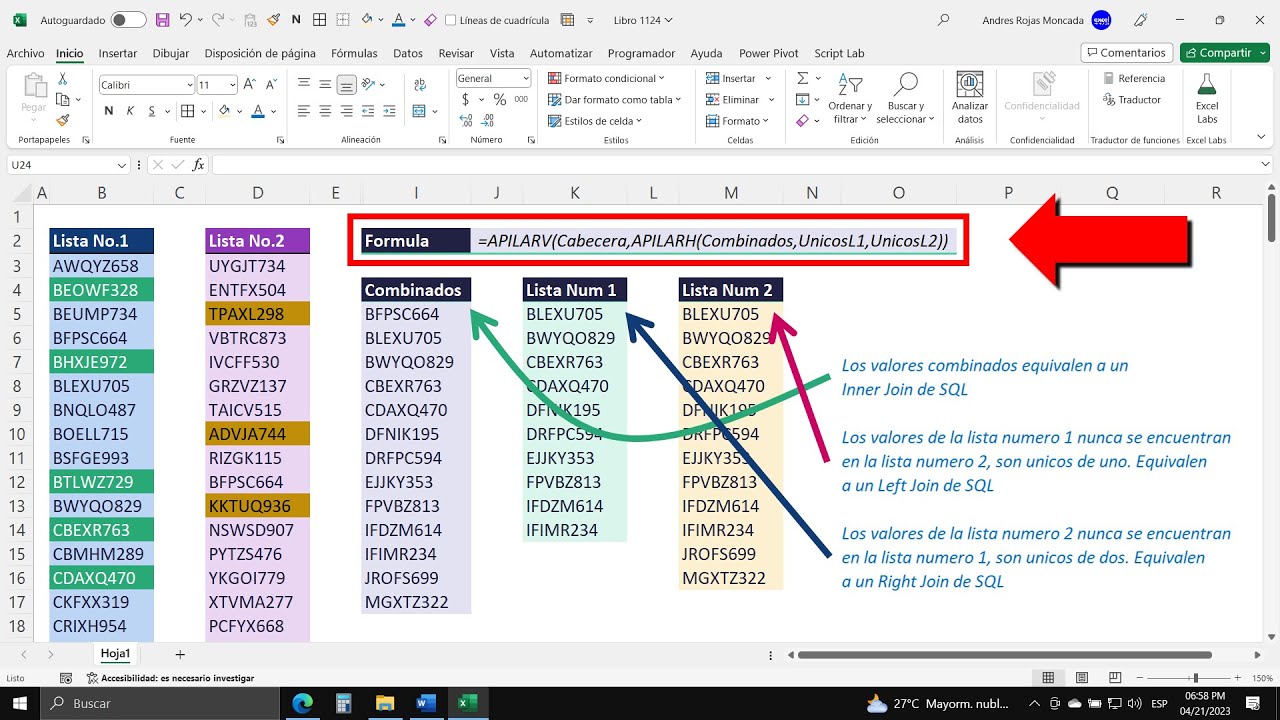Open the search magnifier in the title bar
Viewport: 1280px width, 720px height.
tap(943, 19)
